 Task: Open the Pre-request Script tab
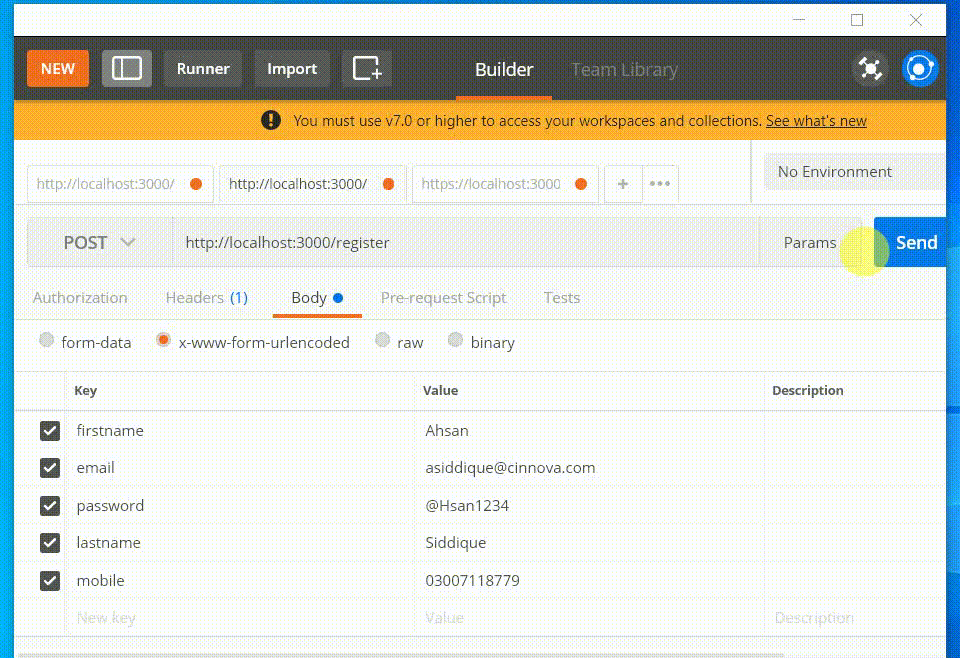pyautogui.click(x=443, y=297)
